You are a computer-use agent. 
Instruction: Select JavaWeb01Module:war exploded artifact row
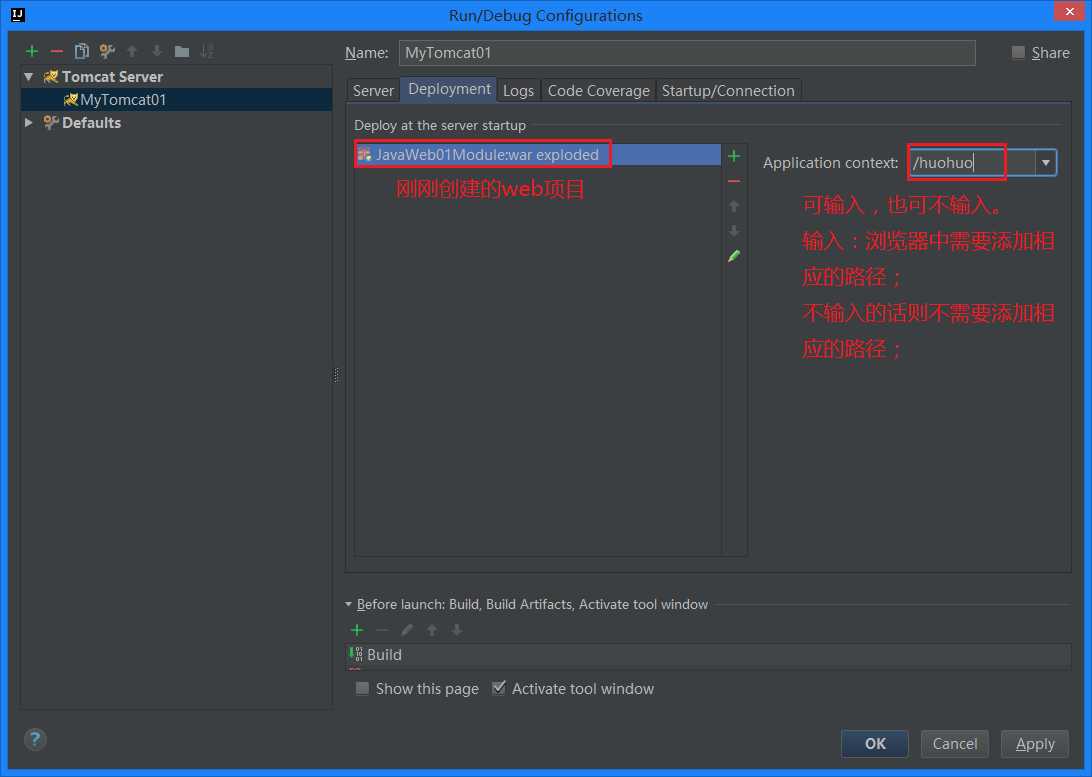(x=538, y=155)
